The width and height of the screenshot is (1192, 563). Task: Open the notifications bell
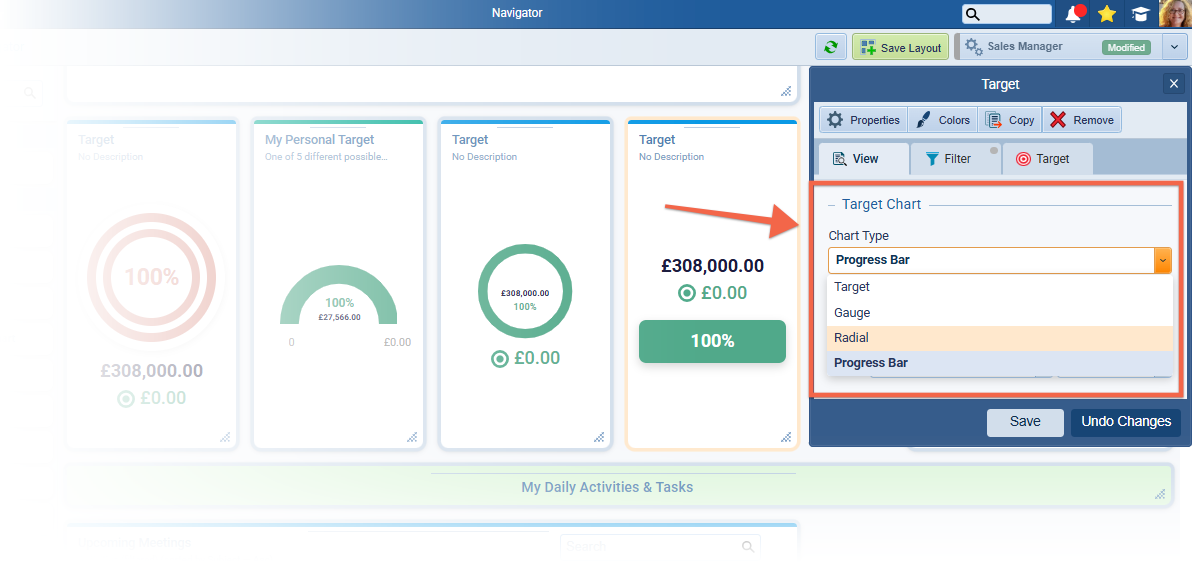pos(1074,14)
